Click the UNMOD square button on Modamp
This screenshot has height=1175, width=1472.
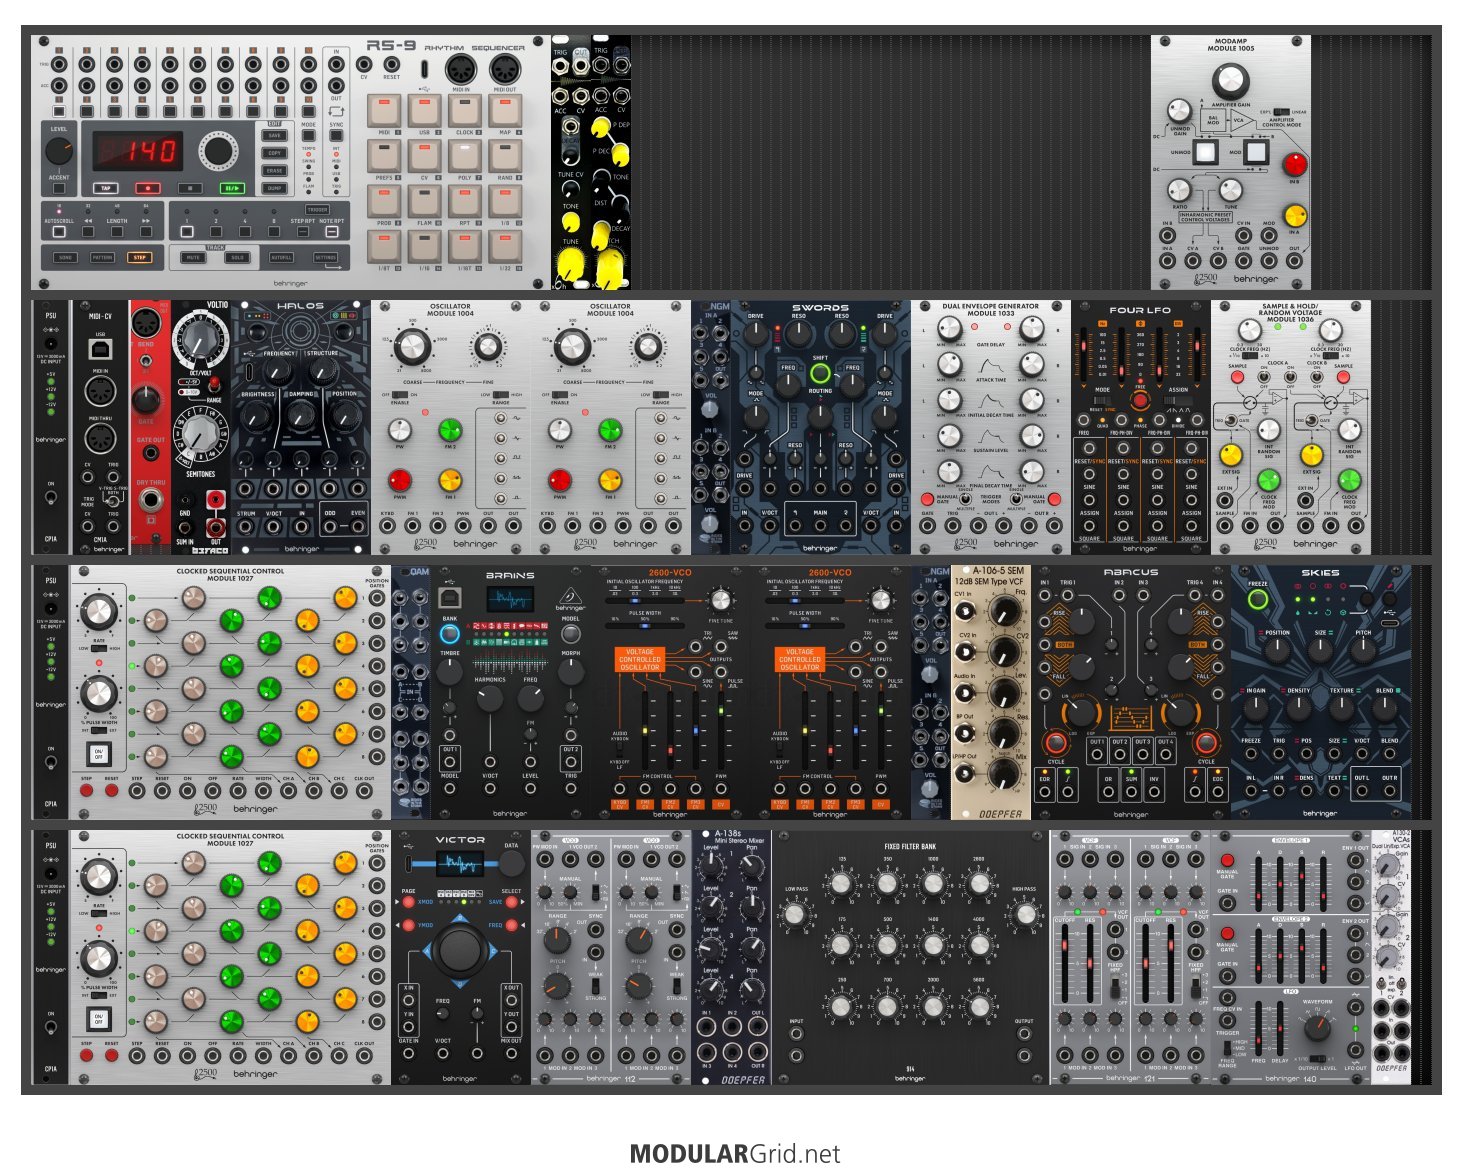point(1205,153)
